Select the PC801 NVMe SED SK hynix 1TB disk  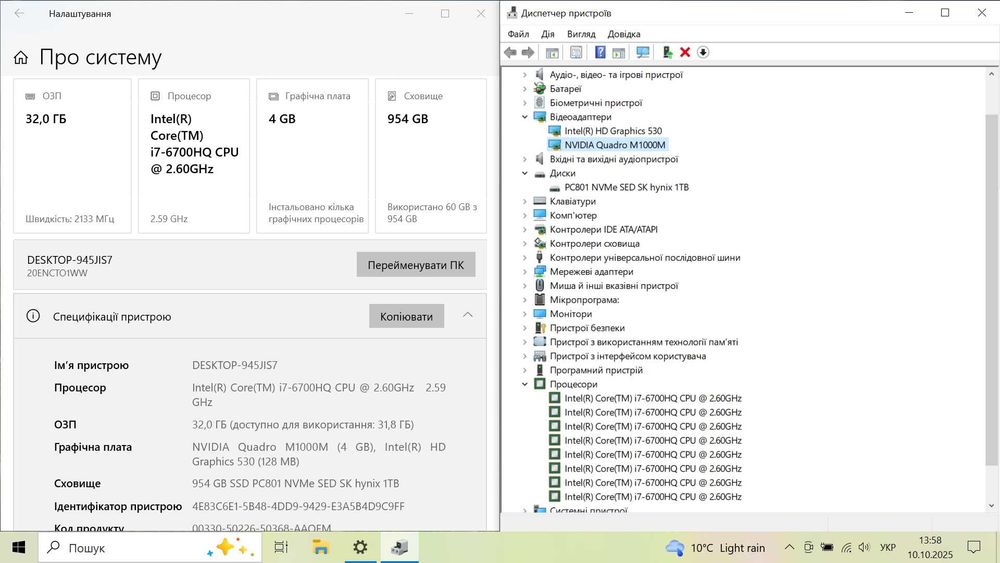626,187
